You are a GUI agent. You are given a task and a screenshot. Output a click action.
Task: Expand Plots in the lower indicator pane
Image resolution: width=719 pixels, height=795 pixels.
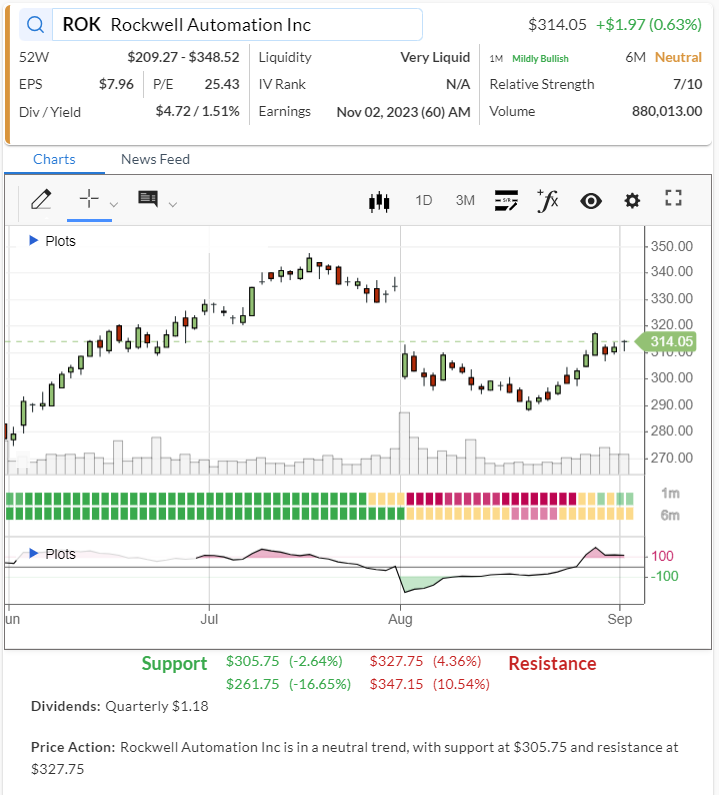[x=52, y=554]
